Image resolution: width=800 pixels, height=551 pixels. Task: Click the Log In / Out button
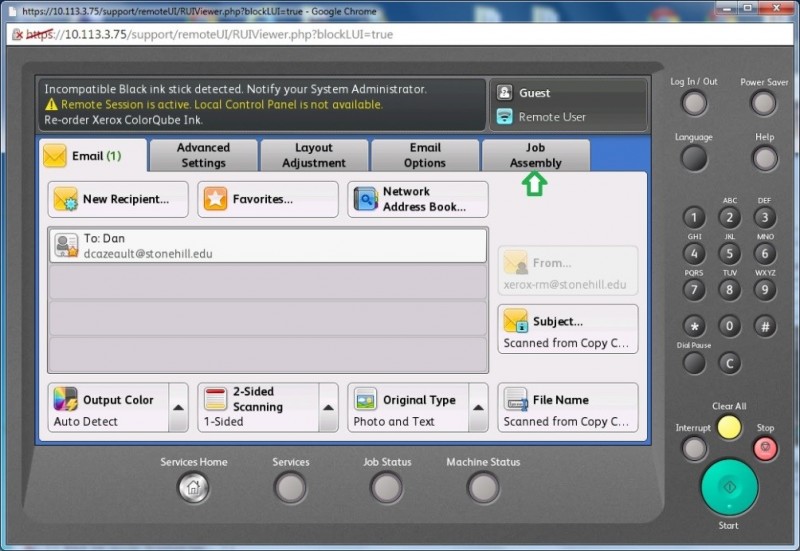(694, 103)
